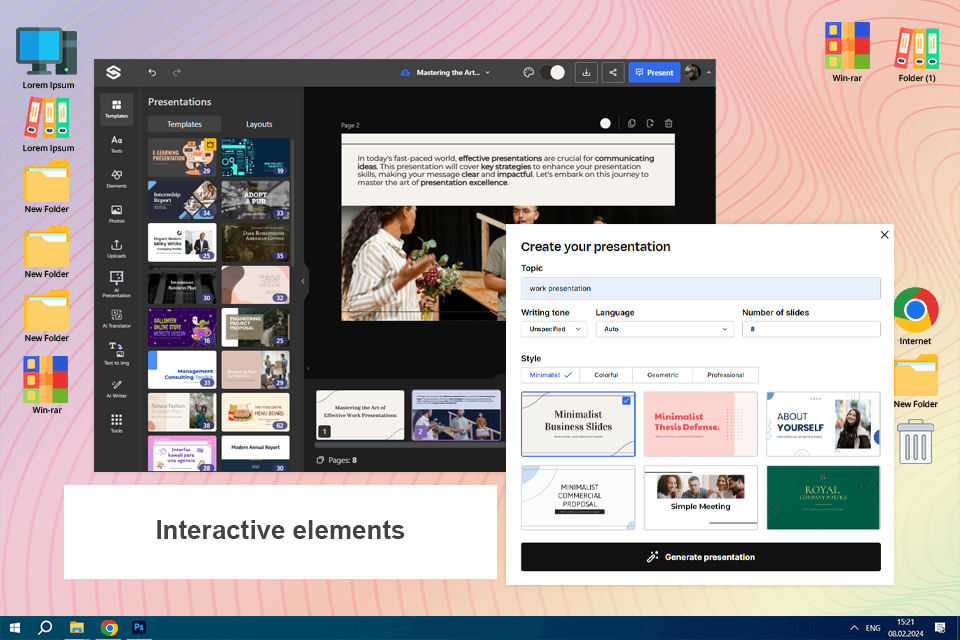The height and width of the screenshot is (640, 960).
Task: Click the download icon button
Action: click(586, 72)
